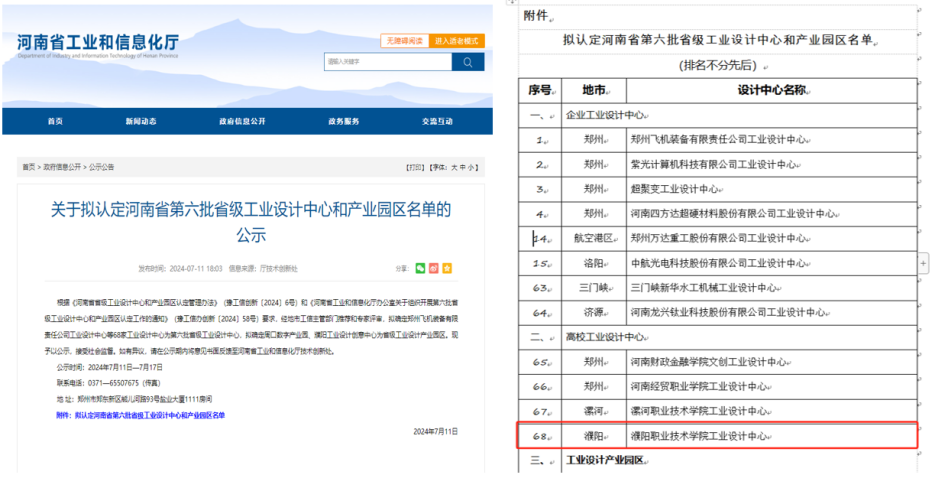Set font size to 小
The width and height of the screenshot is (932, 501).
click(471, 168)
